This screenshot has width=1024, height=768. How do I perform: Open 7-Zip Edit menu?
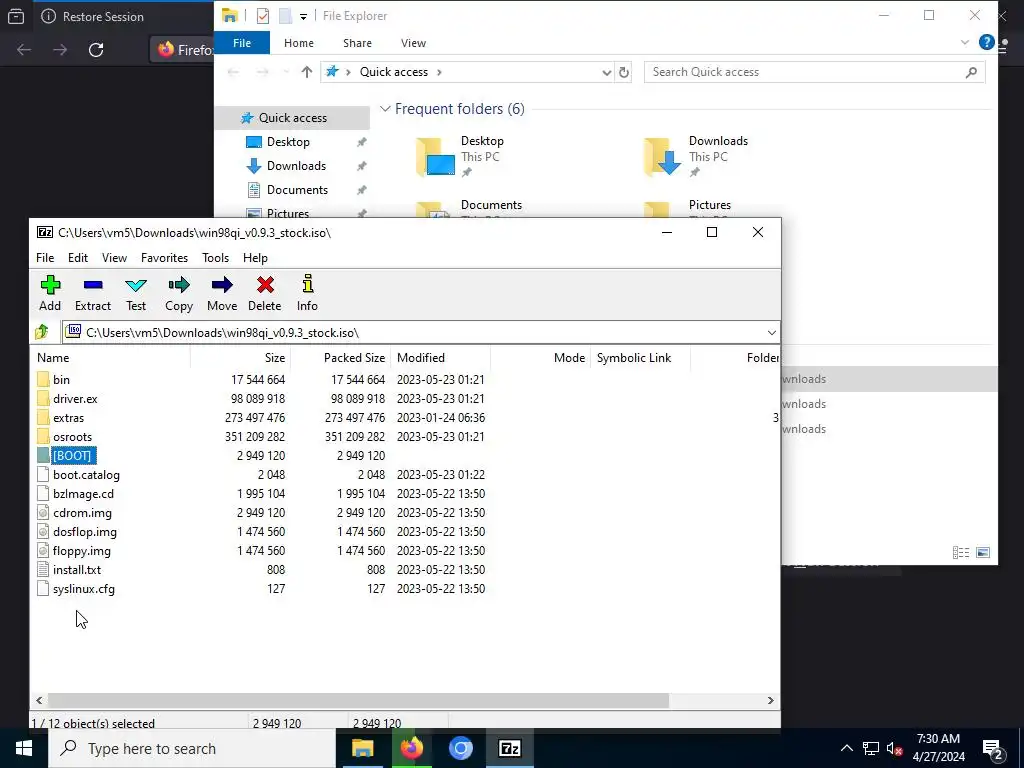point(78,258)
